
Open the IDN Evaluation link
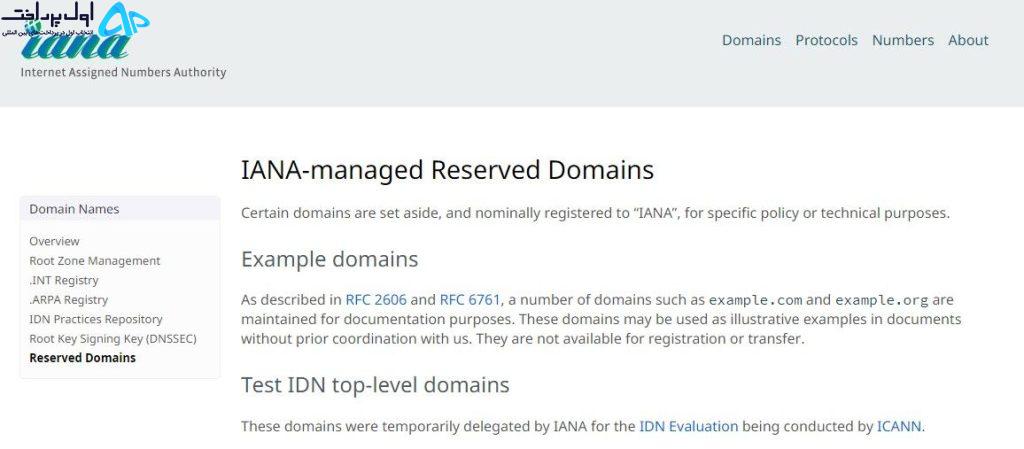(688, 426)
